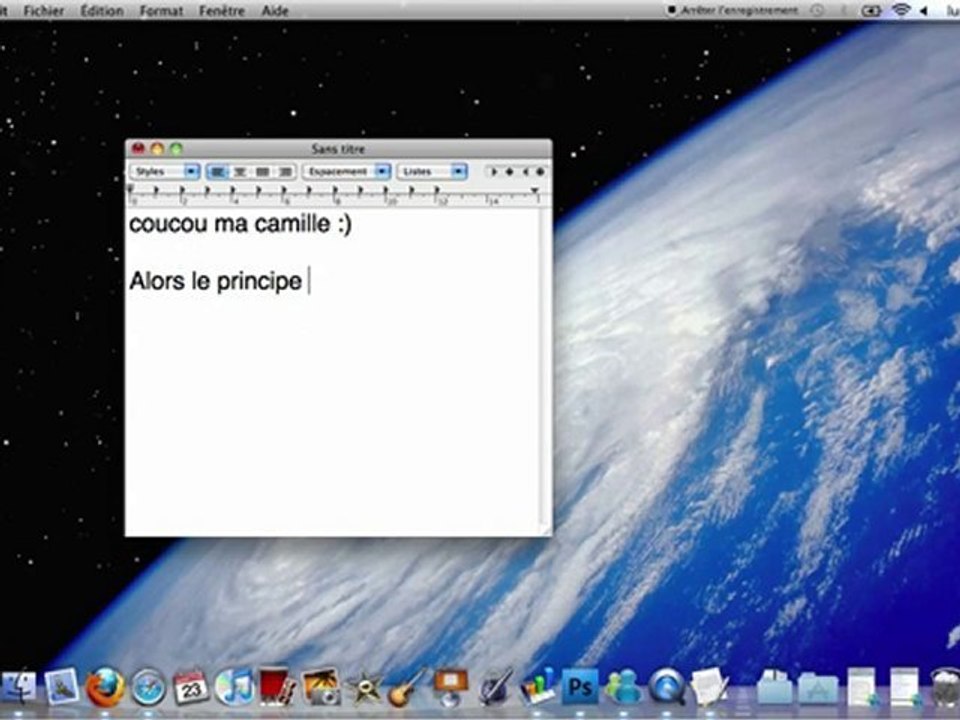This screenshot has height=720, width=960.
Task: Open stamp icon between Finder and Firefox
Action: click(x=62, y=687)
